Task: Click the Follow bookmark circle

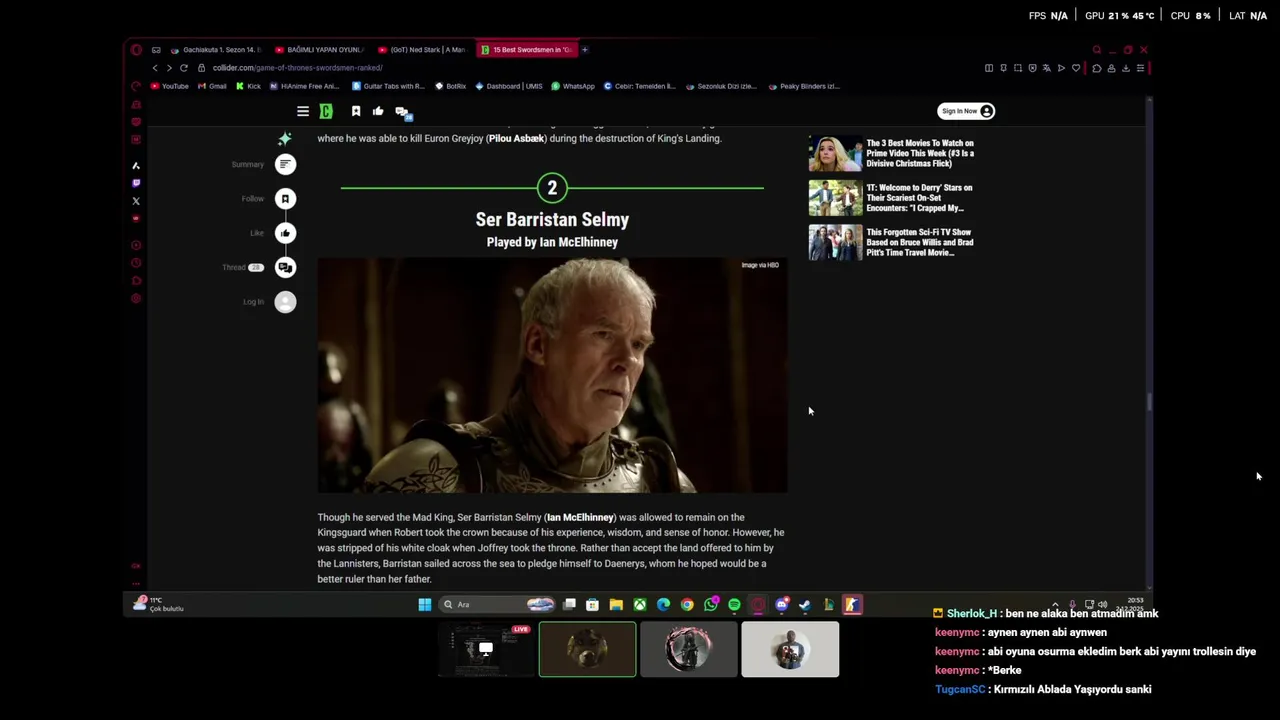Action: click(x=285, y=199)
